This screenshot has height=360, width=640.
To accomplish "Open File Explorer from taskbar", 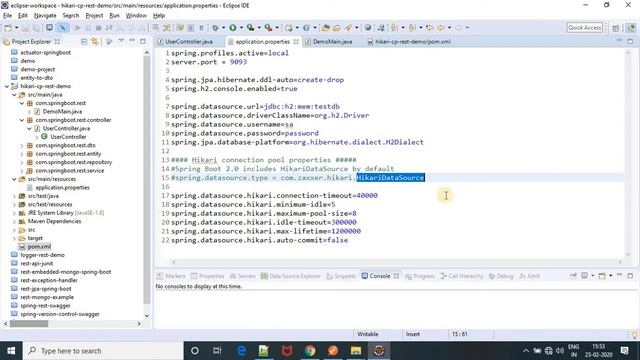I will pyautogui.click(x=356, y=351).
